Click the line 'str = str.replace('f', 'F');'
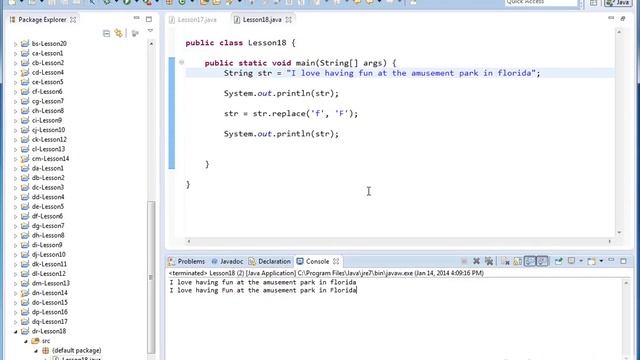Screen dimensions: 640x360 tap(291, 113)
